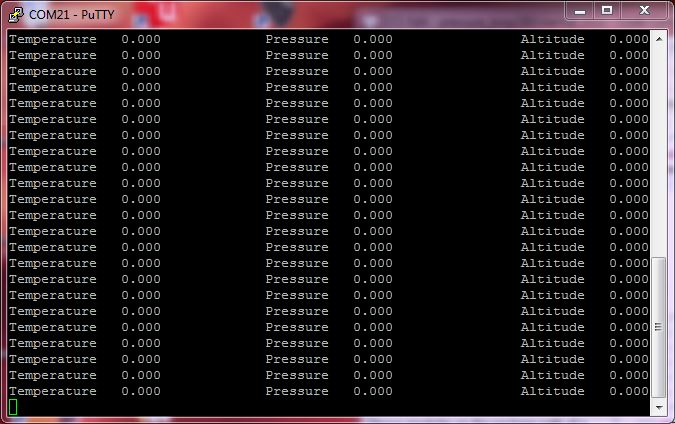
Task: Click the vertical scrollbar thumb
Action: pos(659,328)
